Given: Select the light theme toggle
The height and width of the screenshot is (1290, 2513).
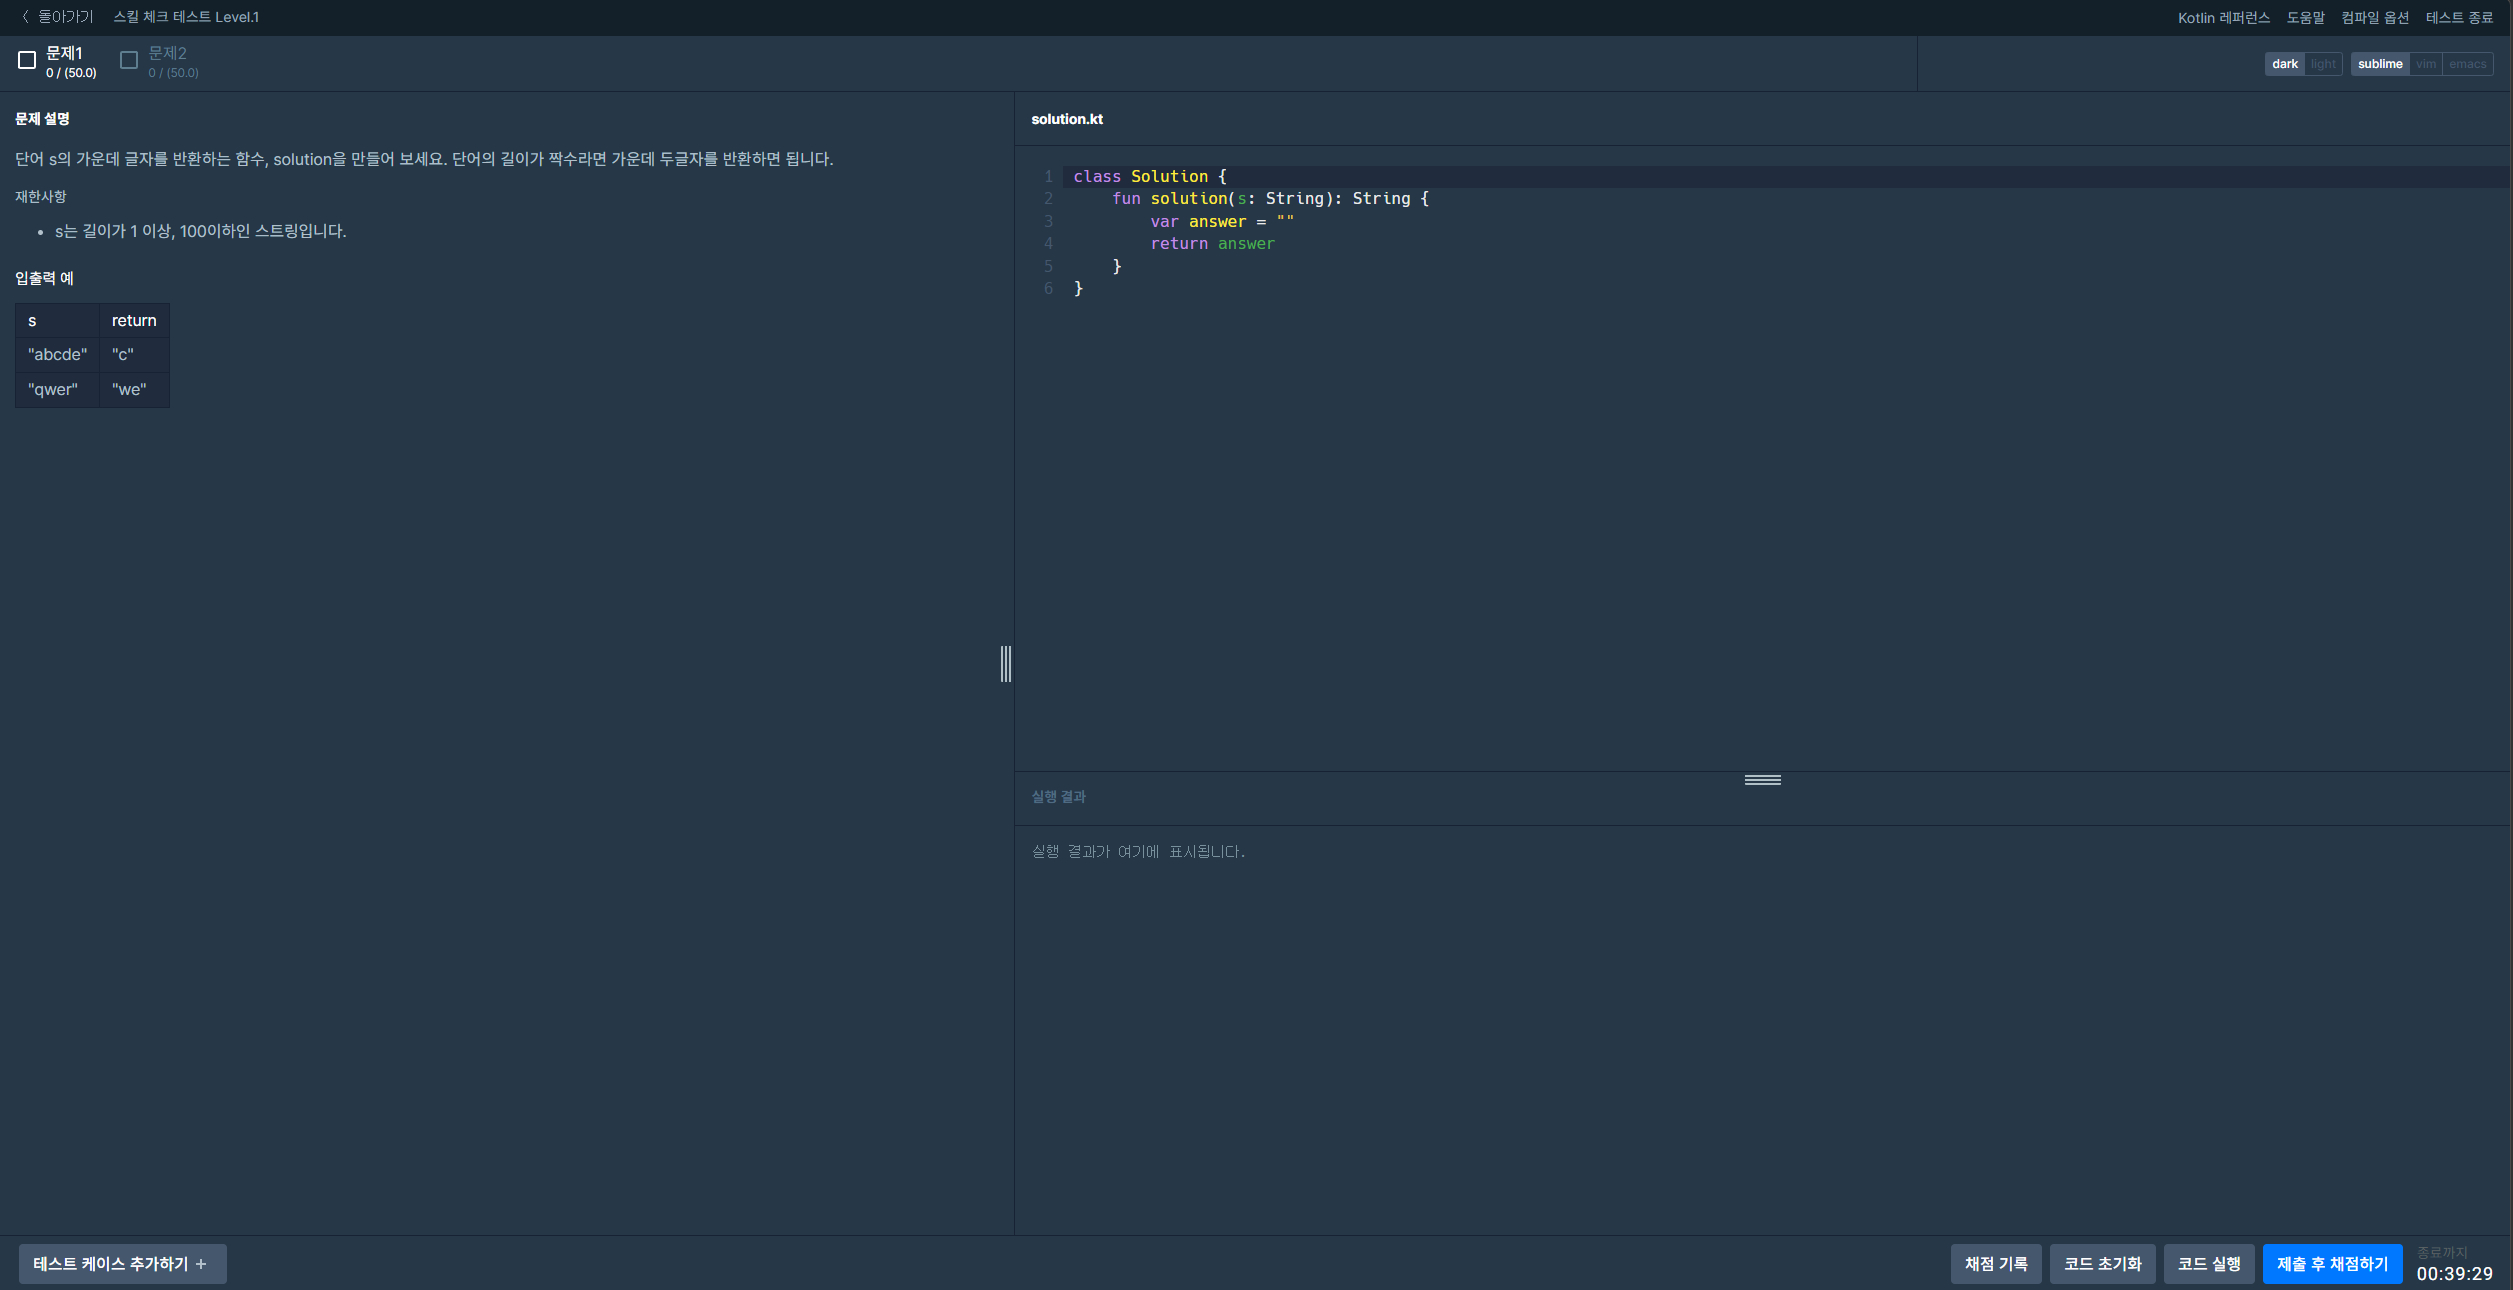Looking at the screenshot, I should pyautogui.click(x=2323, y=64).
